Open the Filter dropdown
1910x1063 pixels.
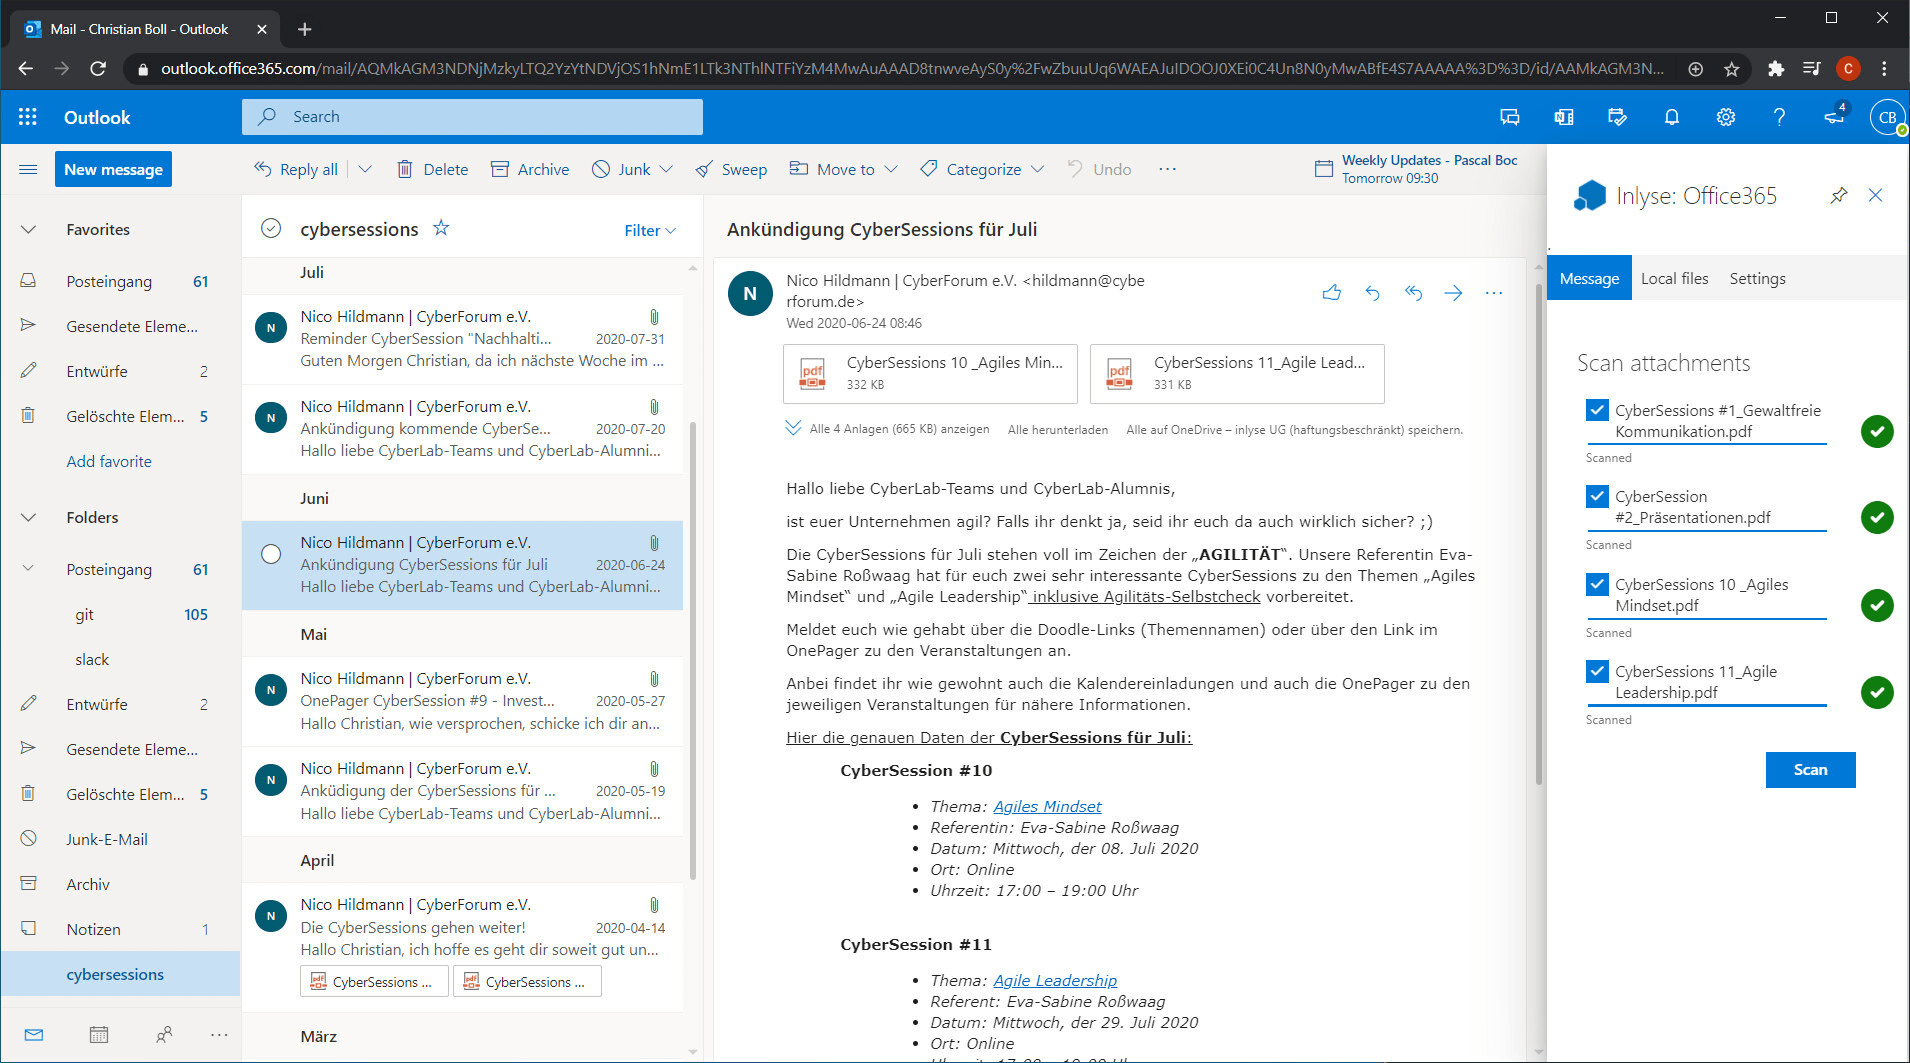pos(649,230)
